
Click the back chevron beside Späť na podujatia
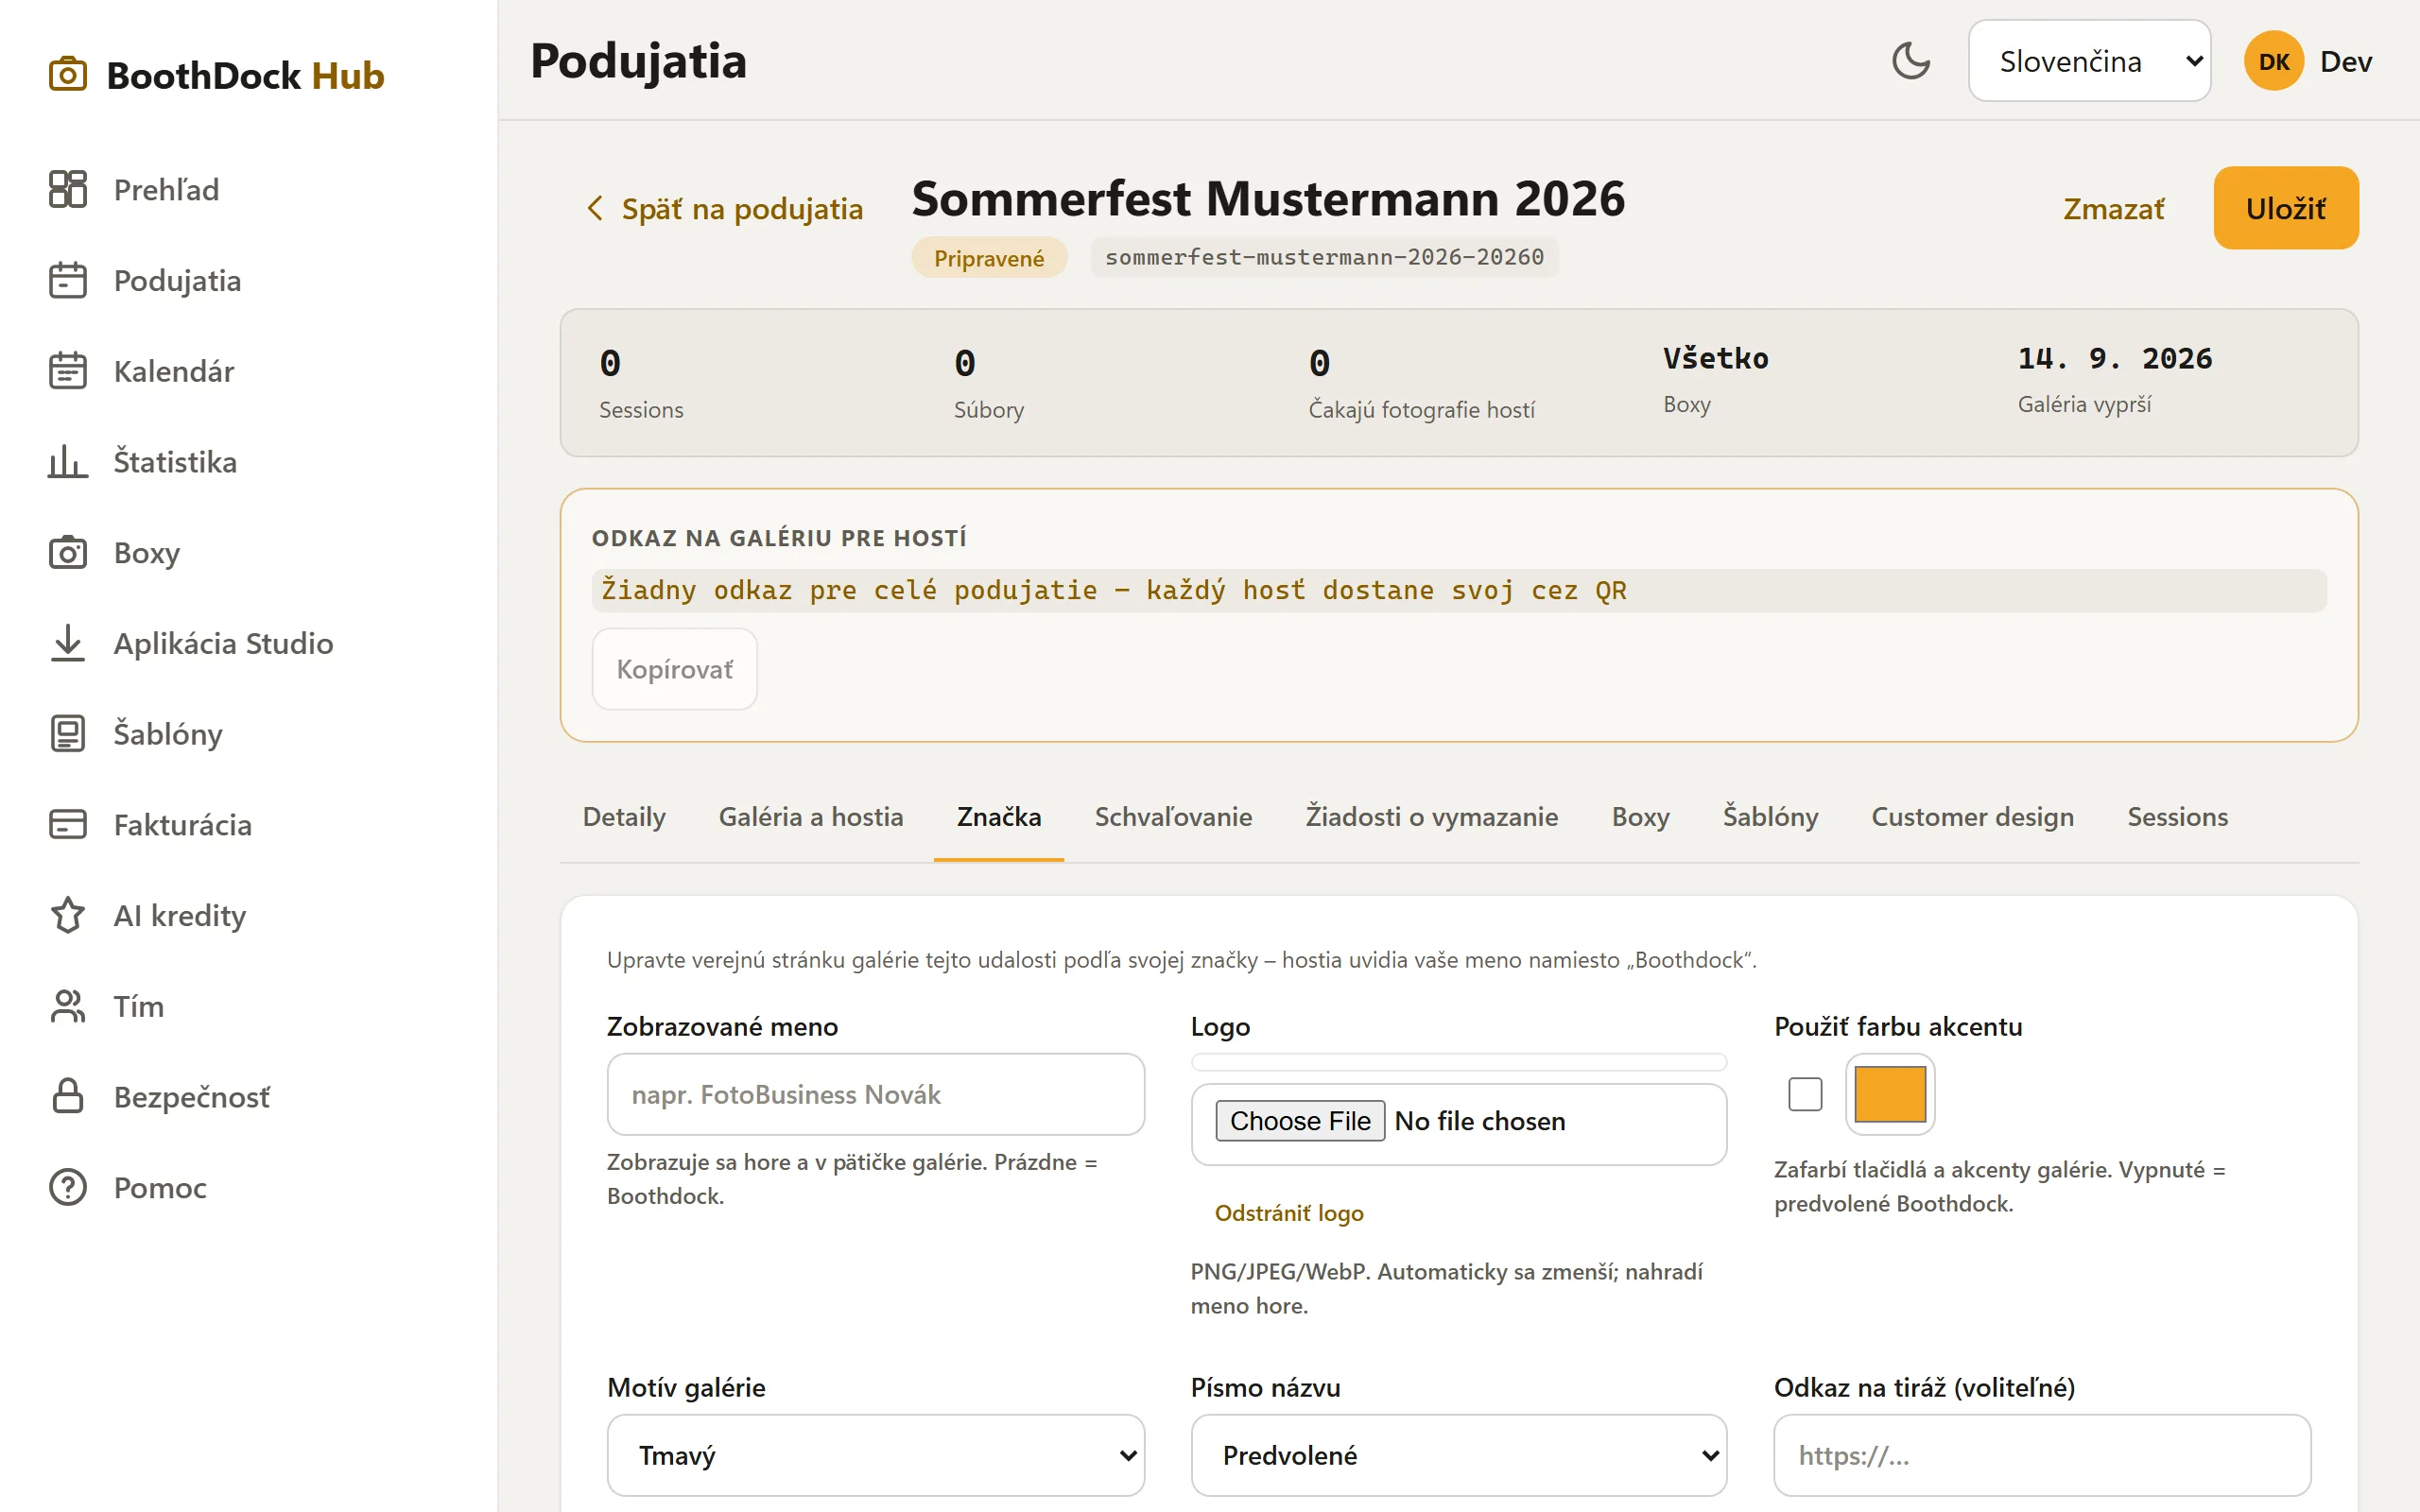pos(595,208)
